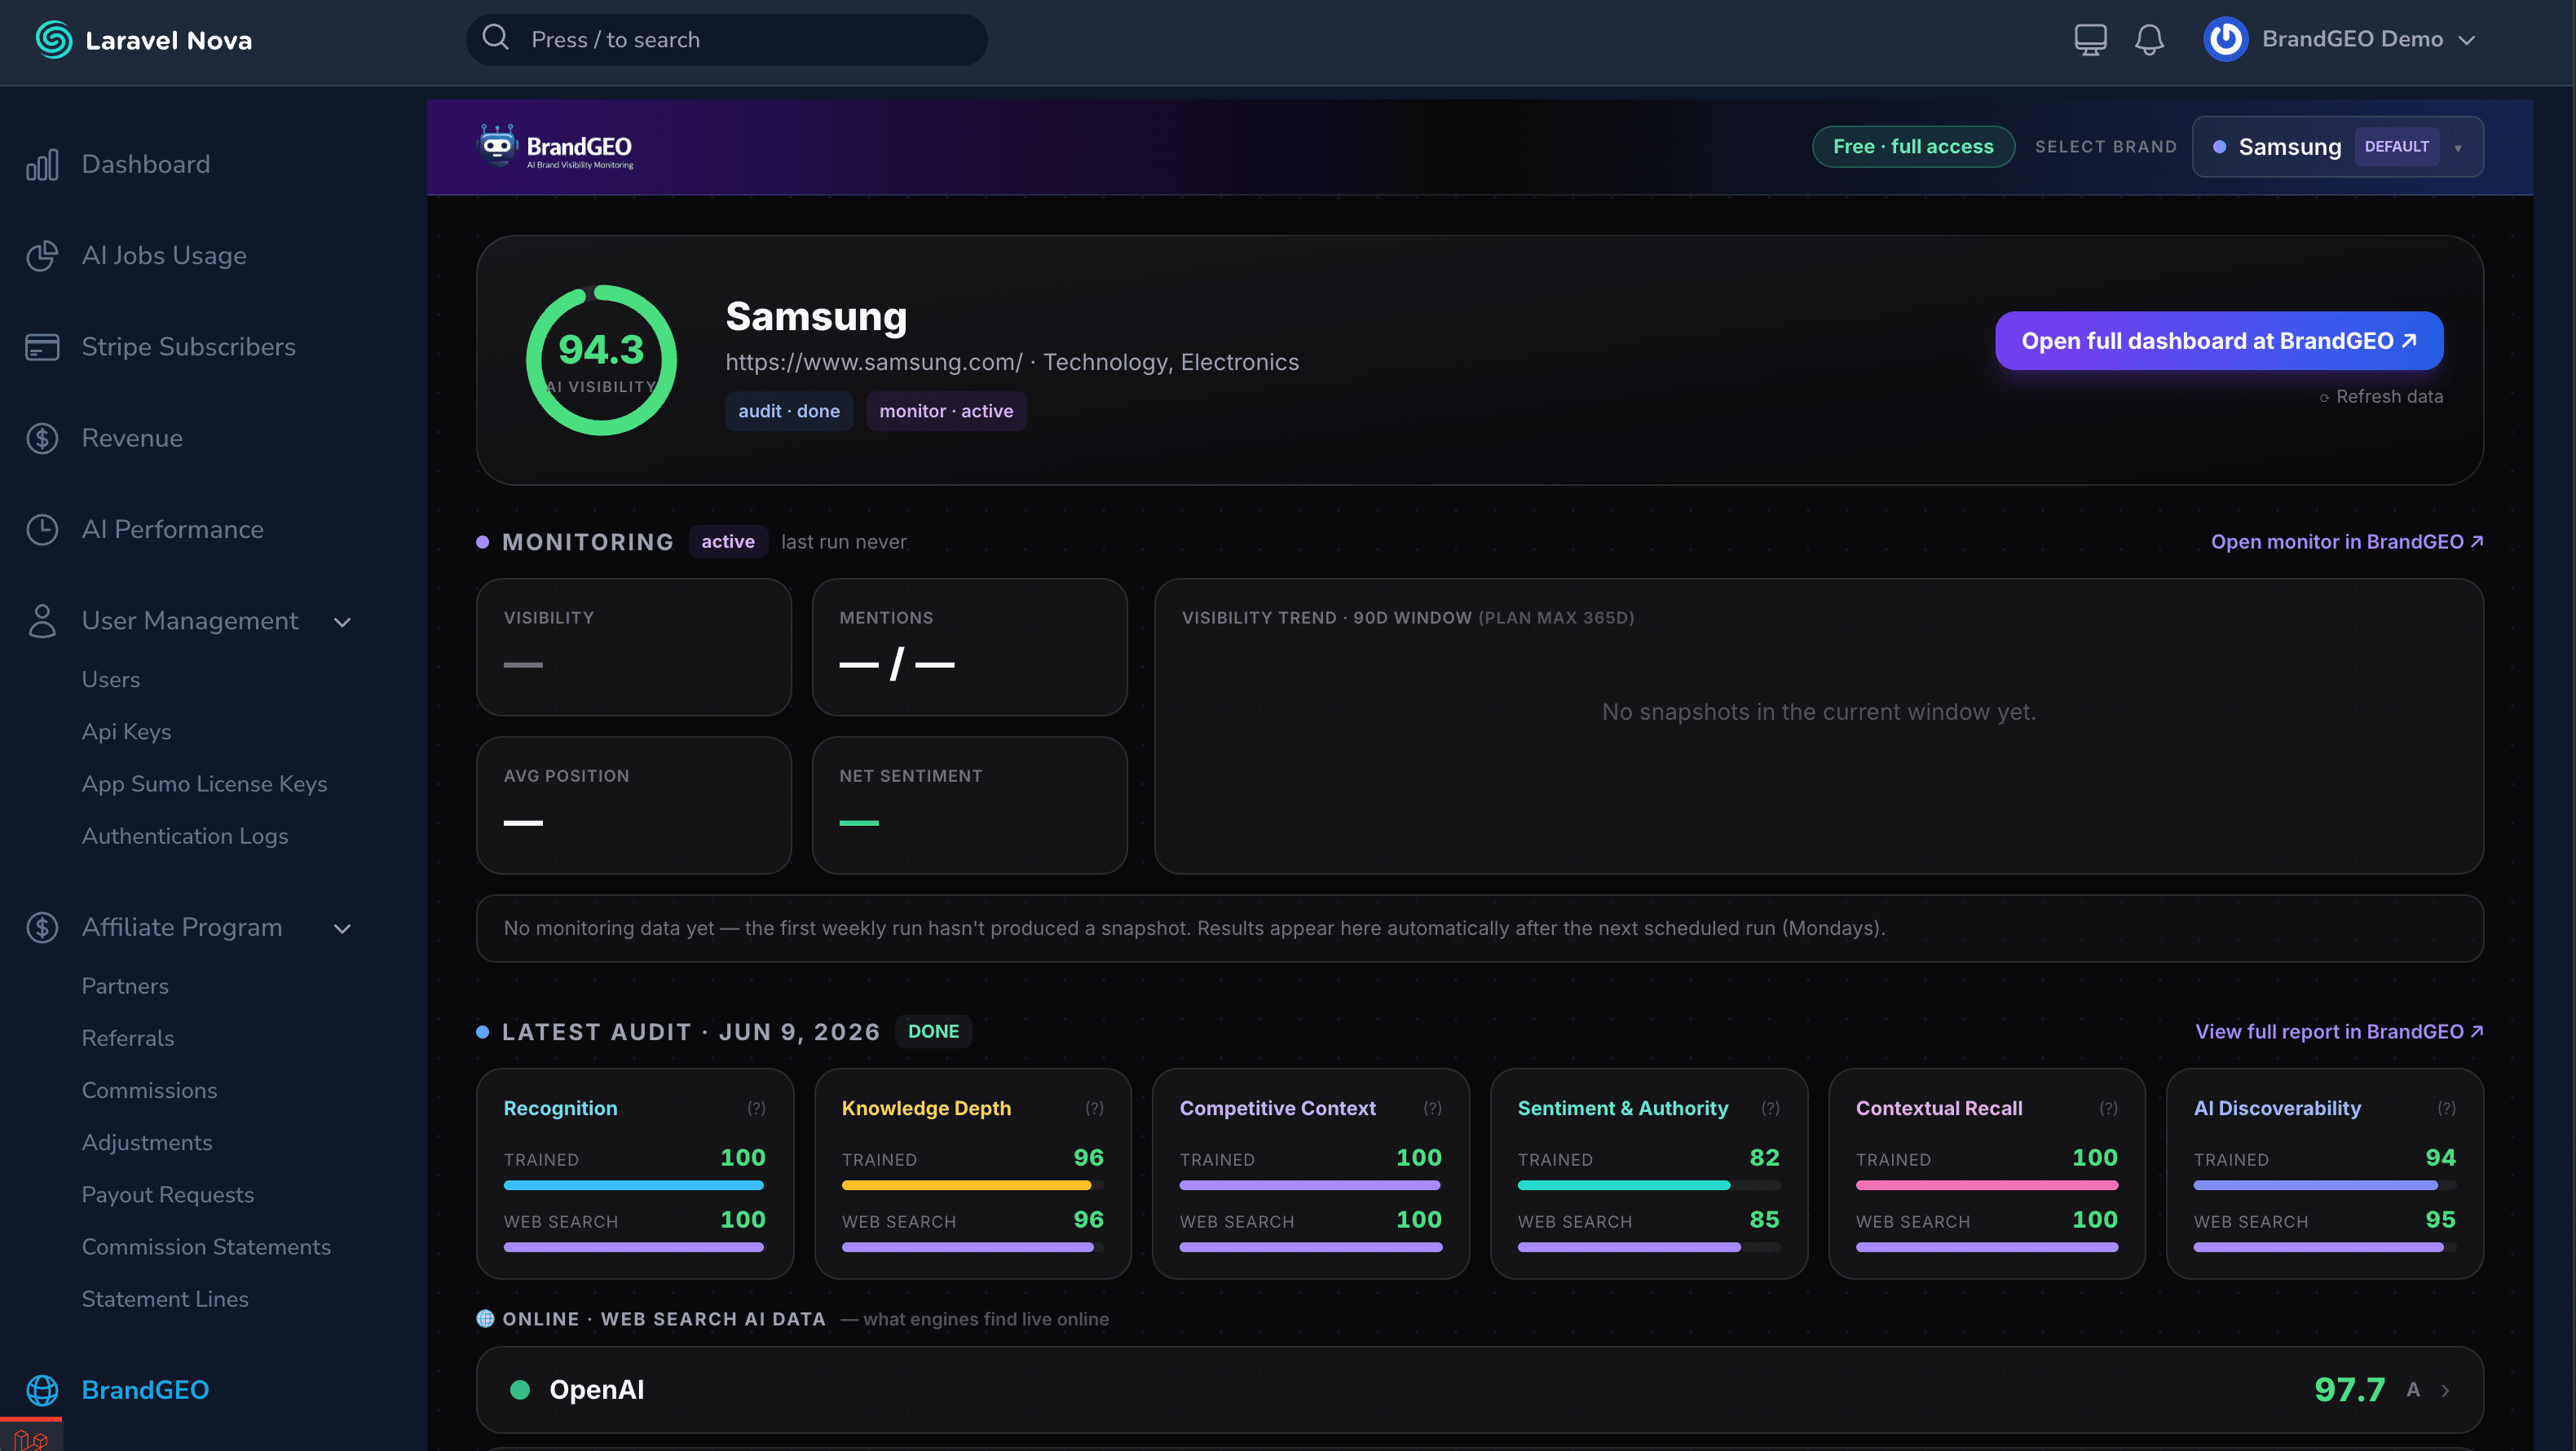Viewport: 2576px width, 1451px height.
Task: Click Open full dashboard at BrandGEO button
Action: pos(2219,341)
